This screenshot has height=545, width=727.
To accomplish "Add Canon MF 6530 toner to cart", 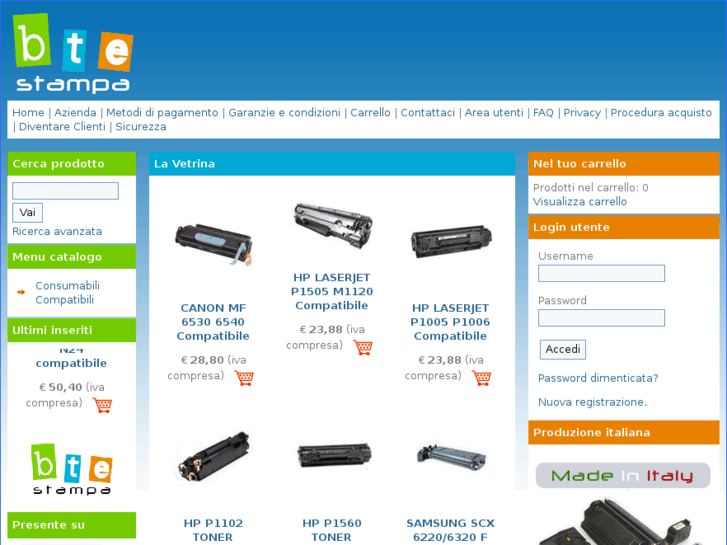I will pyautogui.click(x=244, y=378).
